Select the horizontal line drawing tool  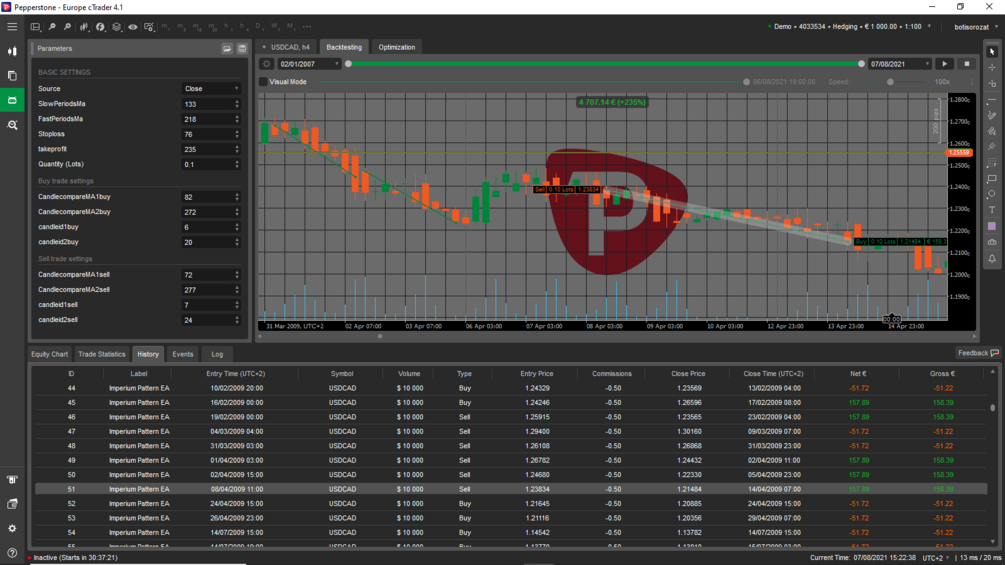pos(992,100)
